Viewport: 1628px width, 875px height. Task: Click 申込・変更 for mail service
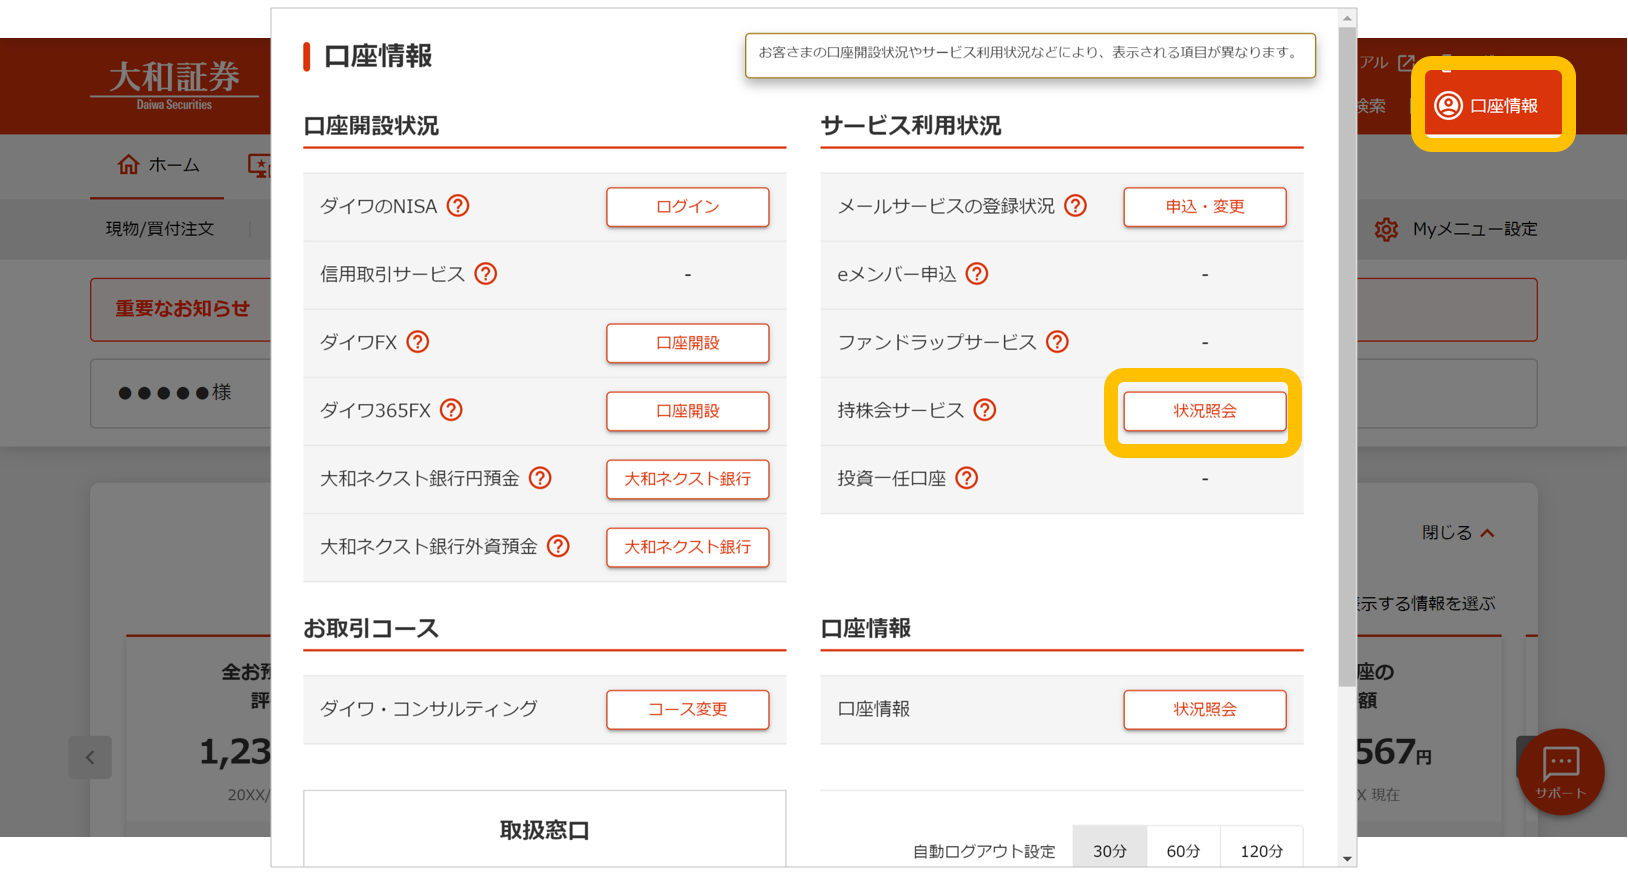[1204, 207]
